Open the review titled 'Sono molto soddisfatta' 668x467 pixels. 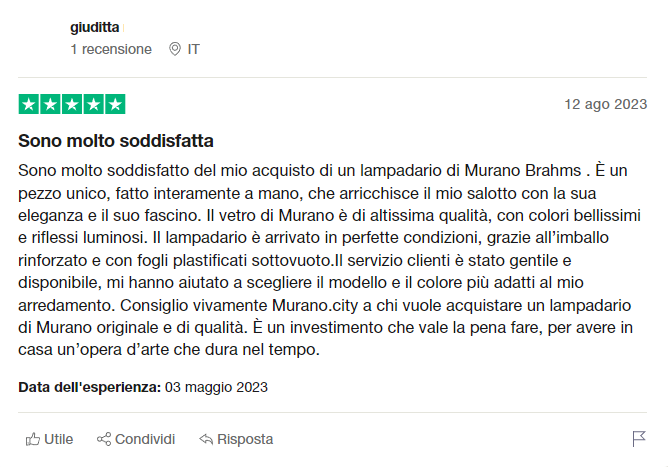point(116,140)
